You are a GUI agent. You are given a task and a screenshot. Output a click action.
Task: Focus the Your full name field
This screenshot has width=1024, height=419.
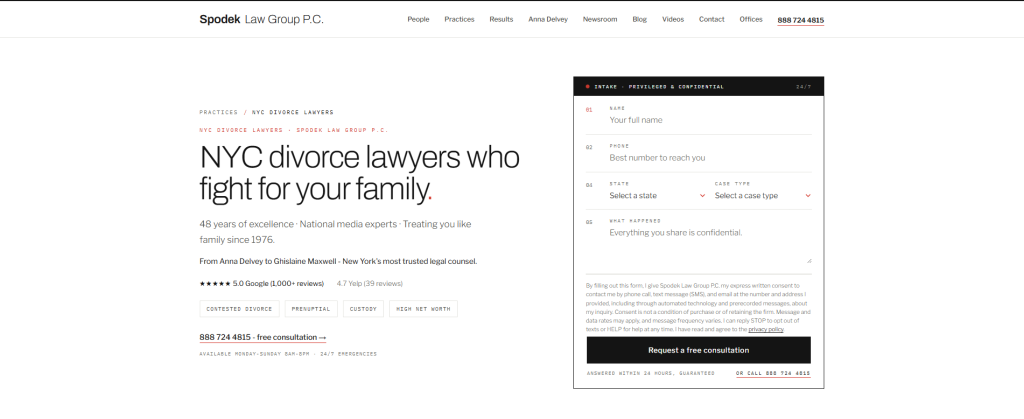[x=710, y=120]
